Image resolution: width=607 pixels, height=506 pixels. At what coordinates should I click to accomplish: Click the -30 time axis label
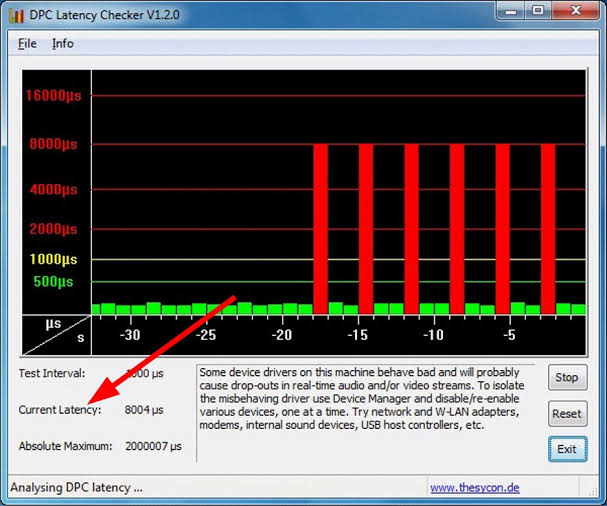130,335
